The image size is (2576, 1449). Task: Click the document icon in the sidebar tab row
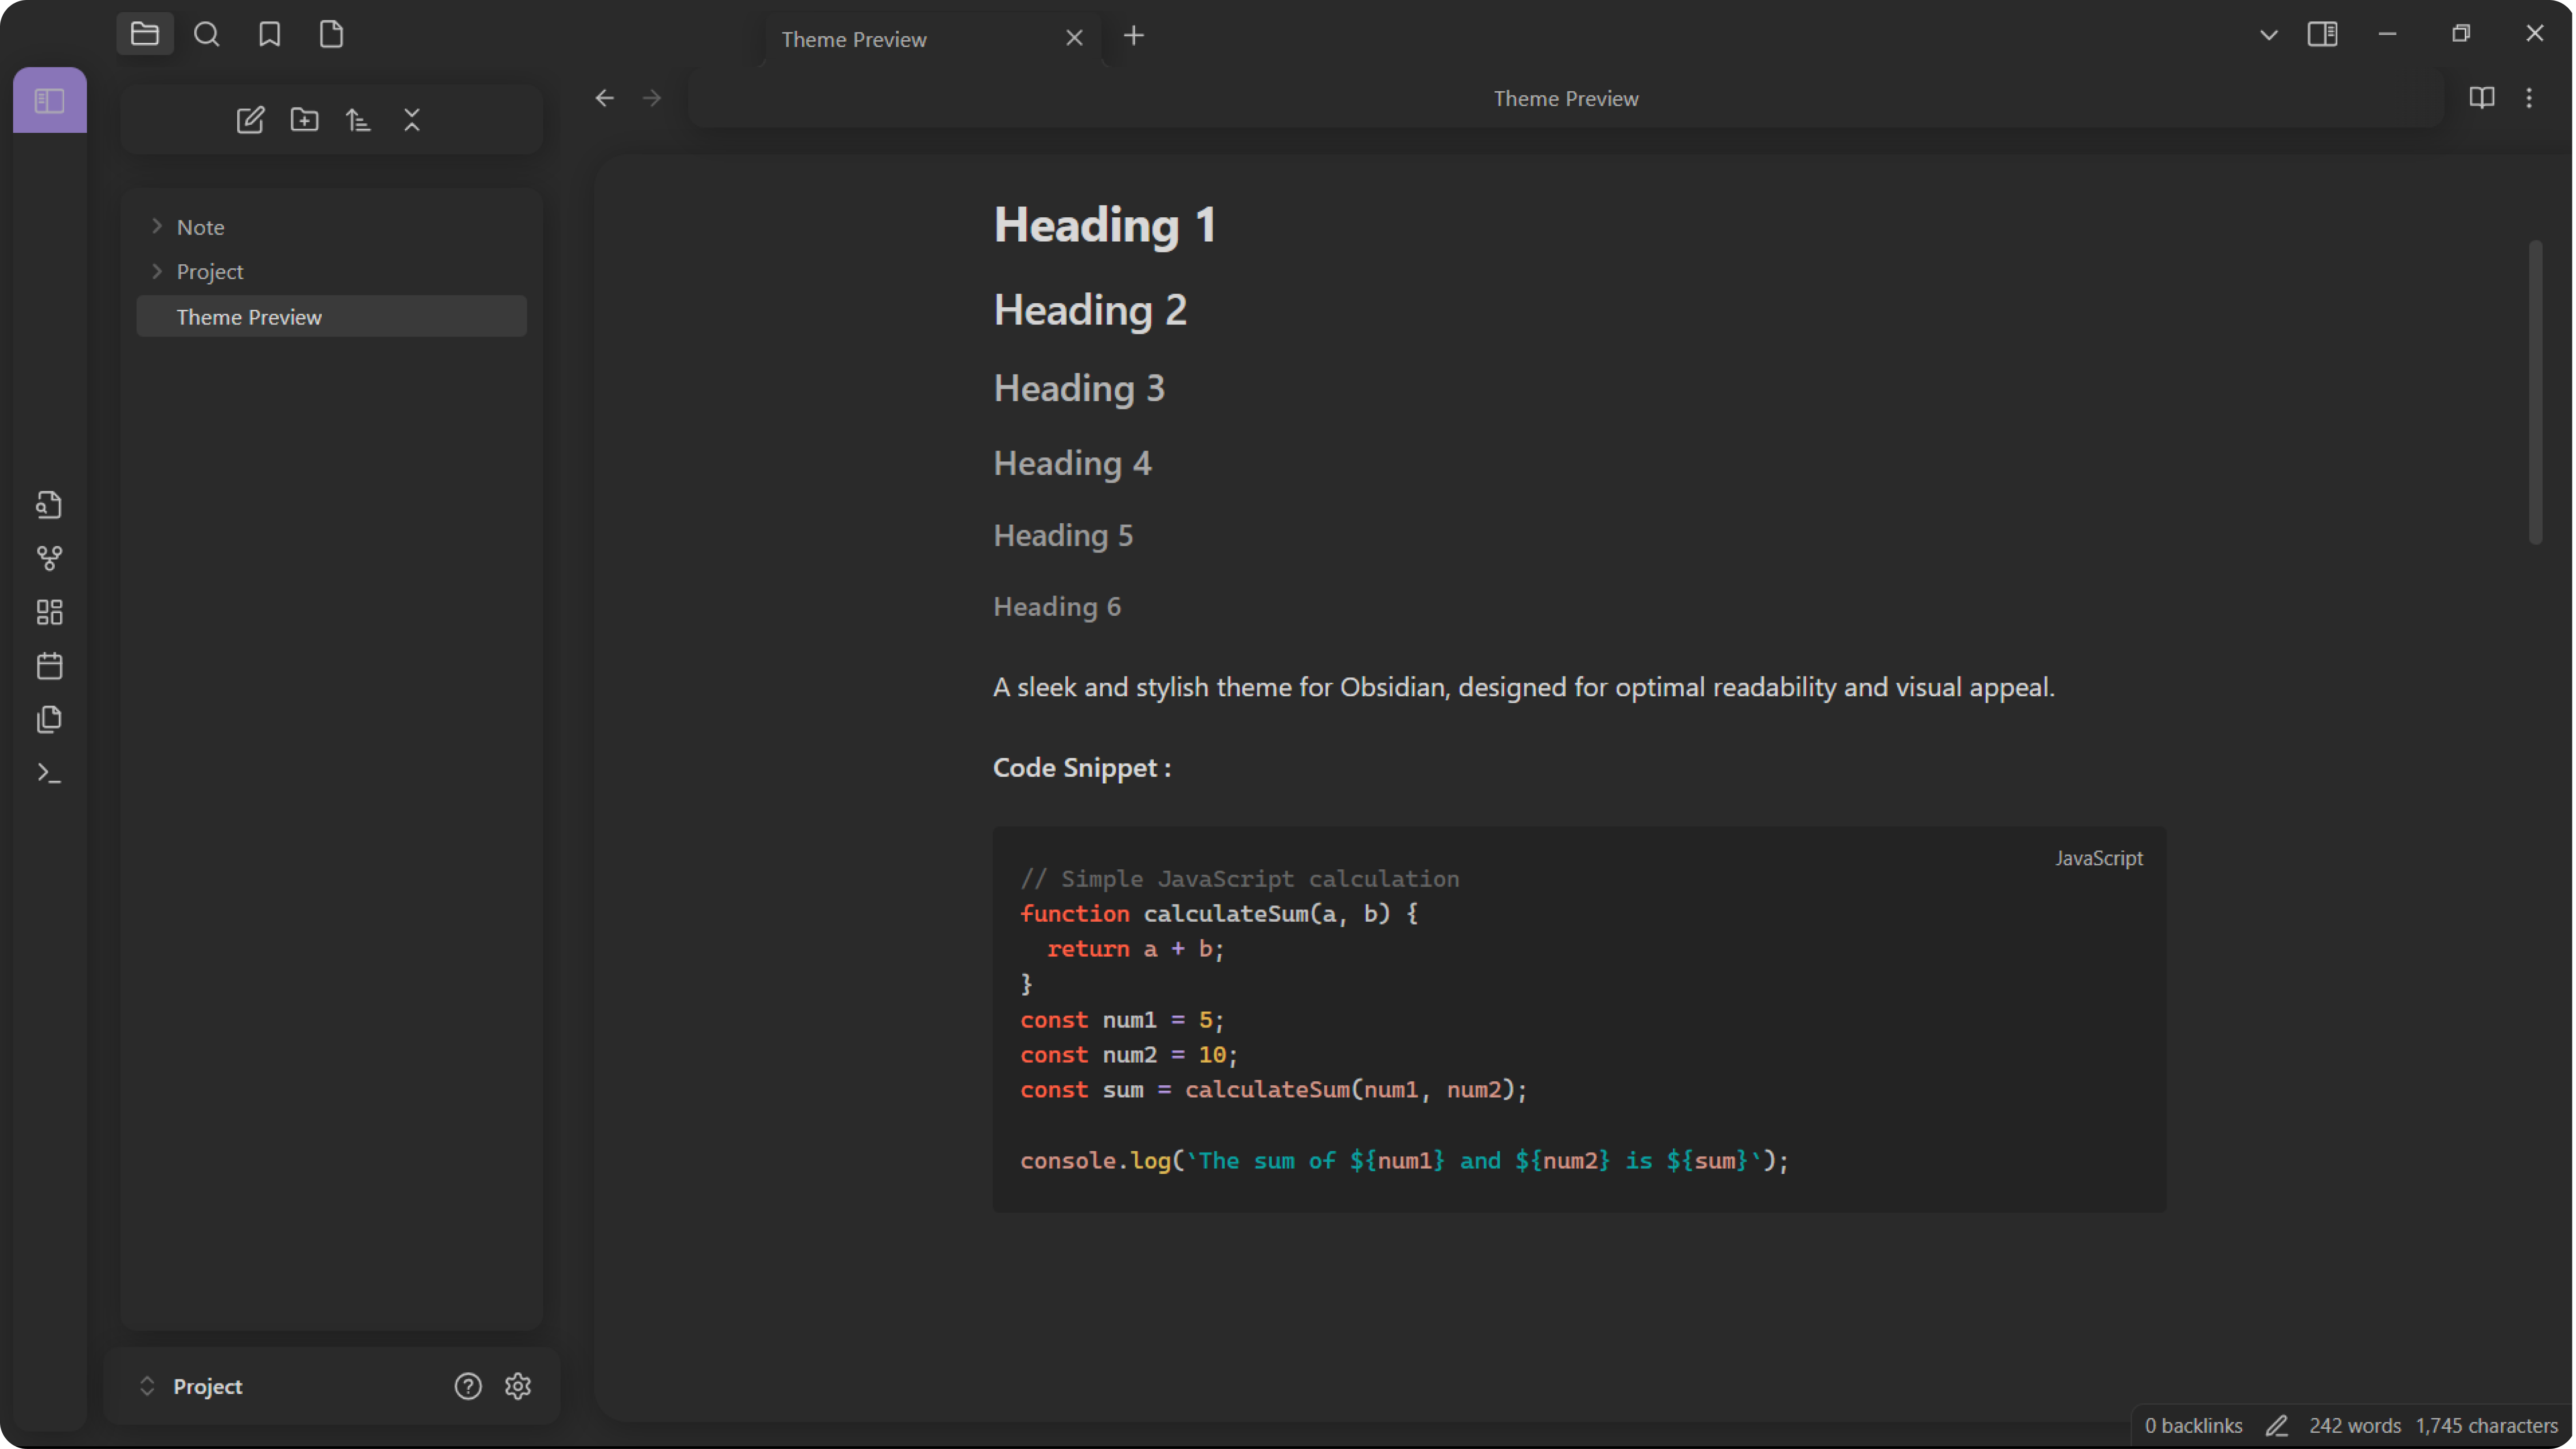tap(331, 35)
